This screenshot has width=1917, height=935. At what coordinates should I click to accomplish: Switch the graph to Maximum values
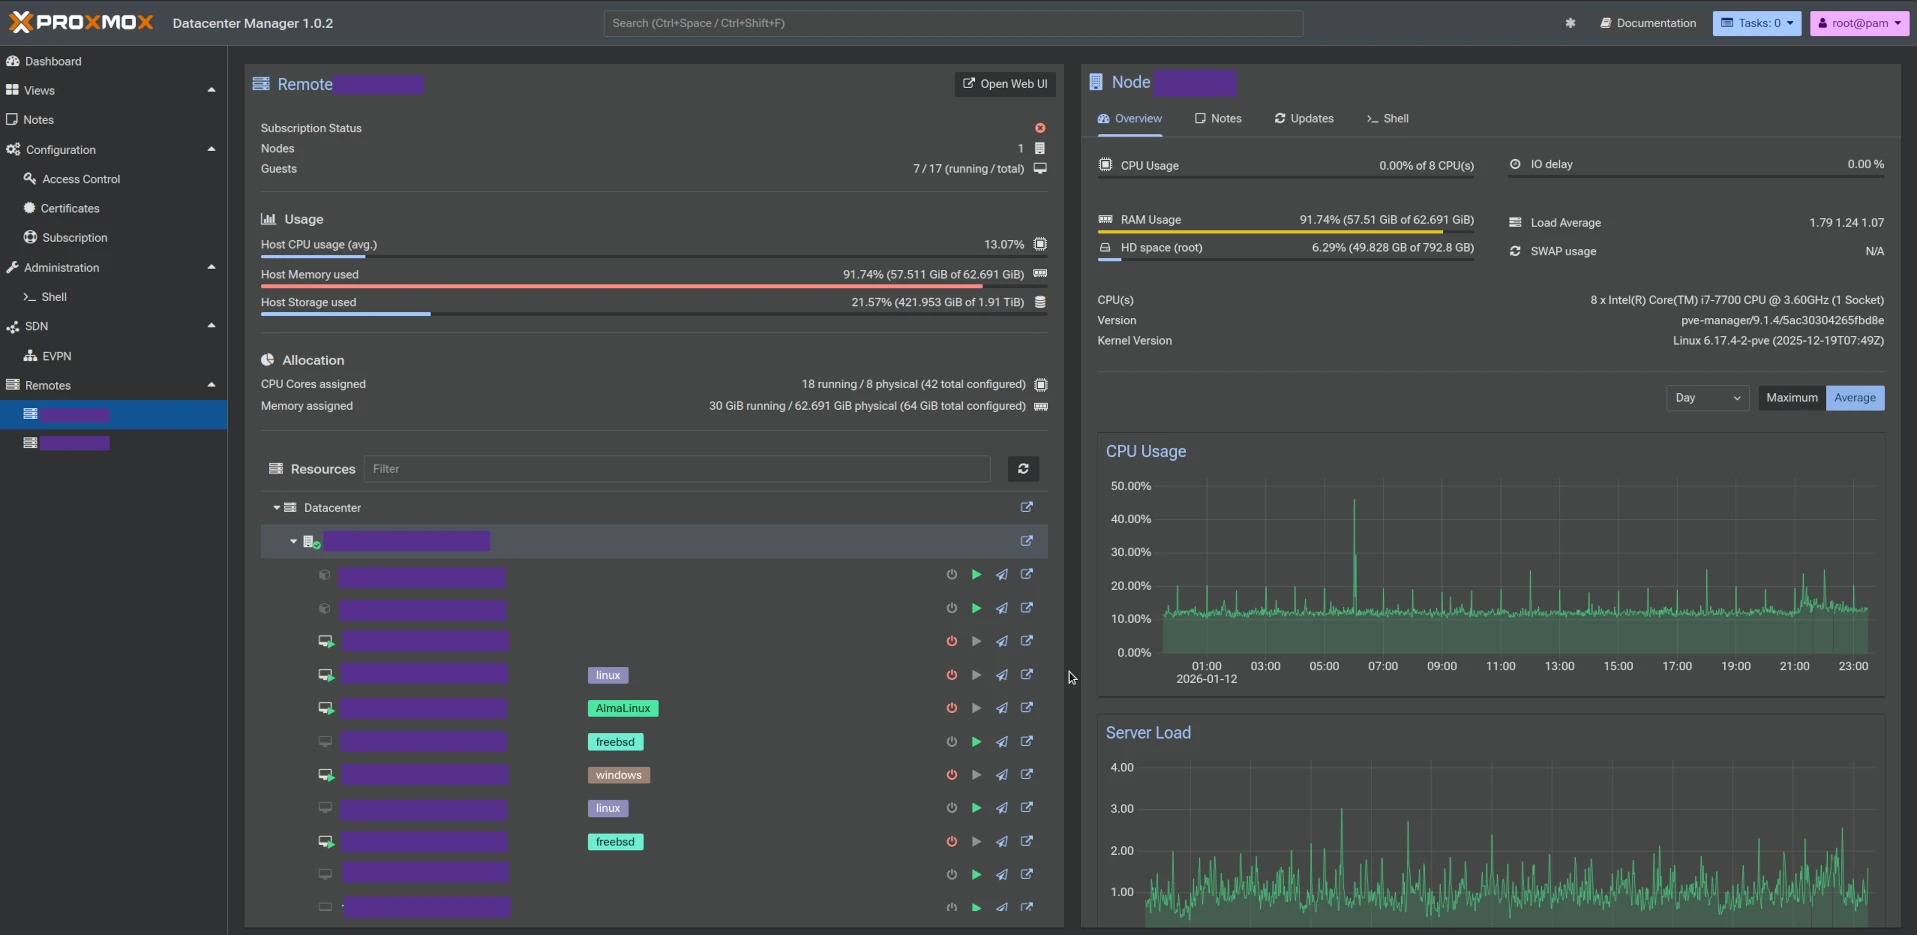1791,397
